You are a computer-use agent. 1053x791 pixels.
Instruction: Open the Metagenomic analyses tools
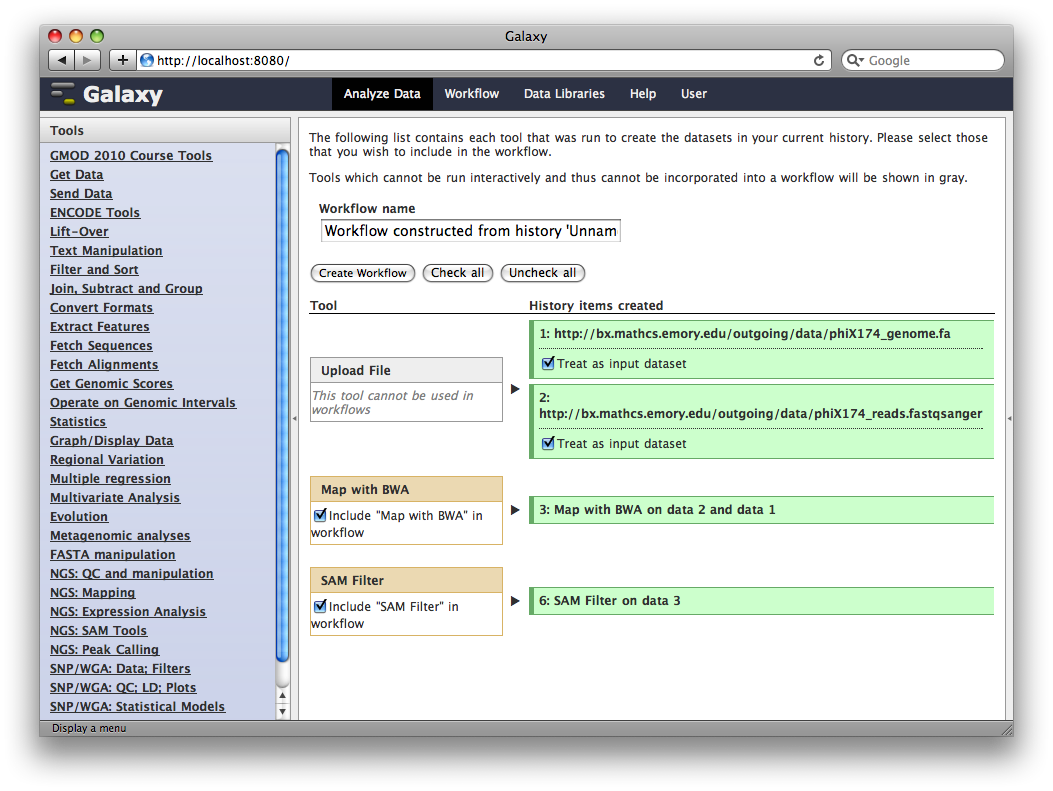120,536
